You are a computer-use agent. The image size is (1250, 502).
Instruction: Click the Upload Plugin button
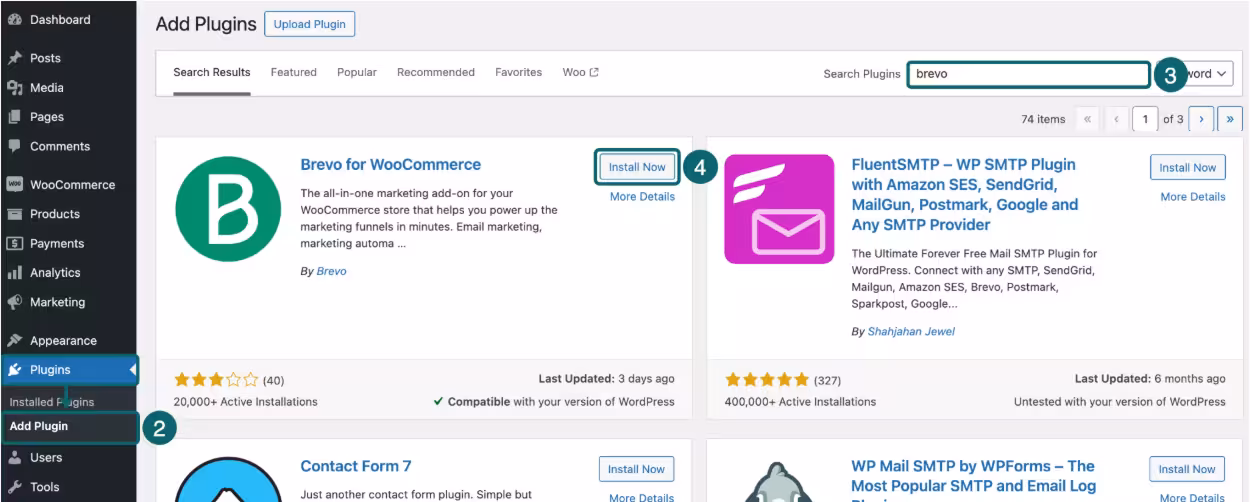[310, 24]
